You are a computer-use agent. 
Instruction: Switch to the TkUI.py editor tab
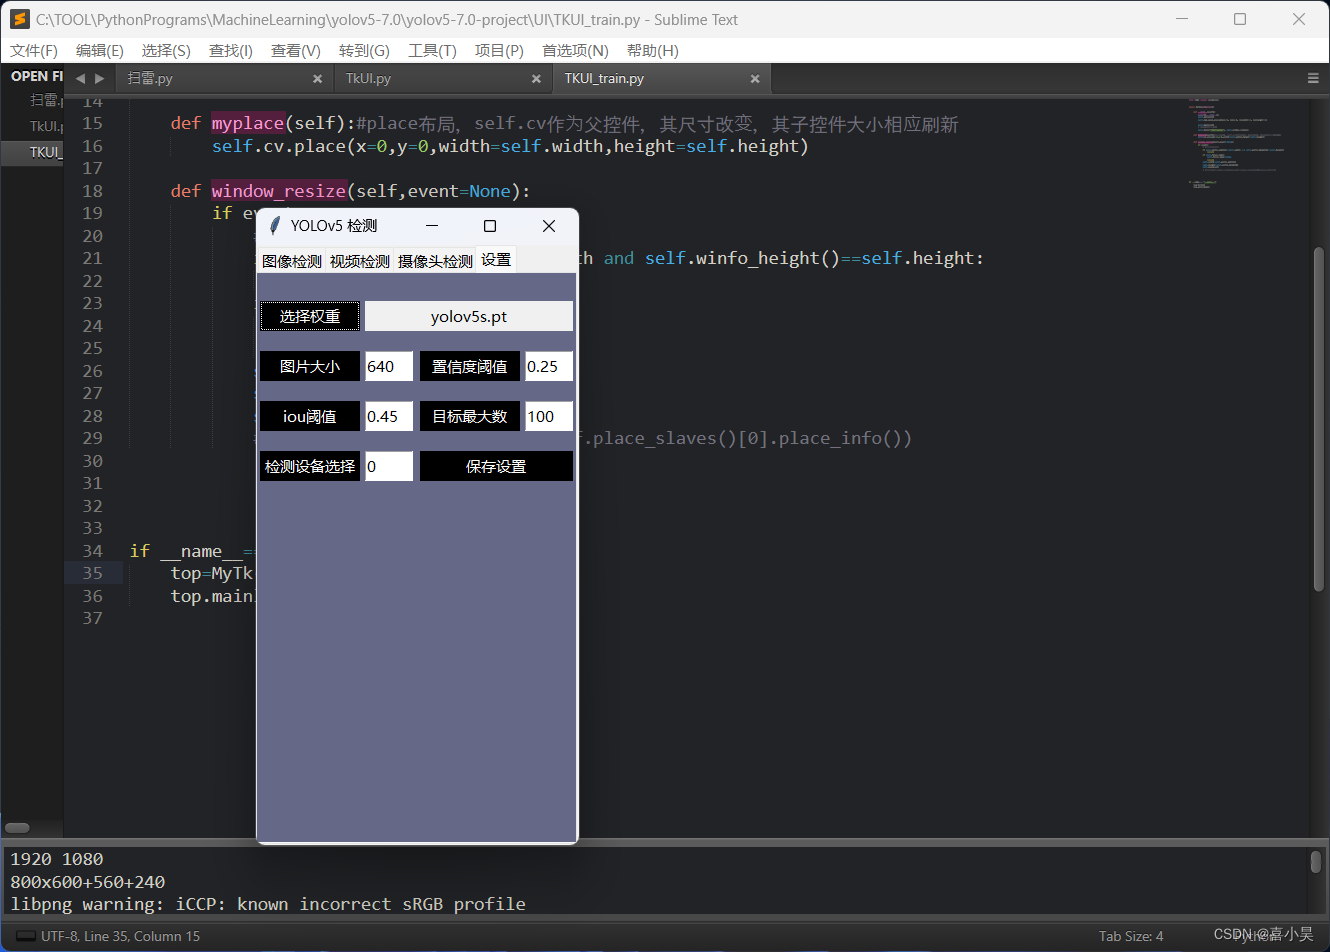(443, 78)
